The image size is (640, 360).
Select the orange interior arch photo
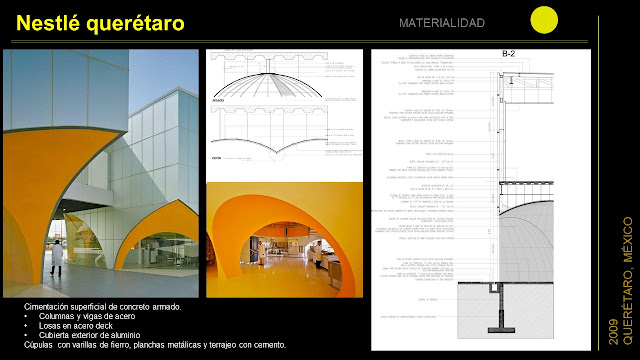point(284,240)
